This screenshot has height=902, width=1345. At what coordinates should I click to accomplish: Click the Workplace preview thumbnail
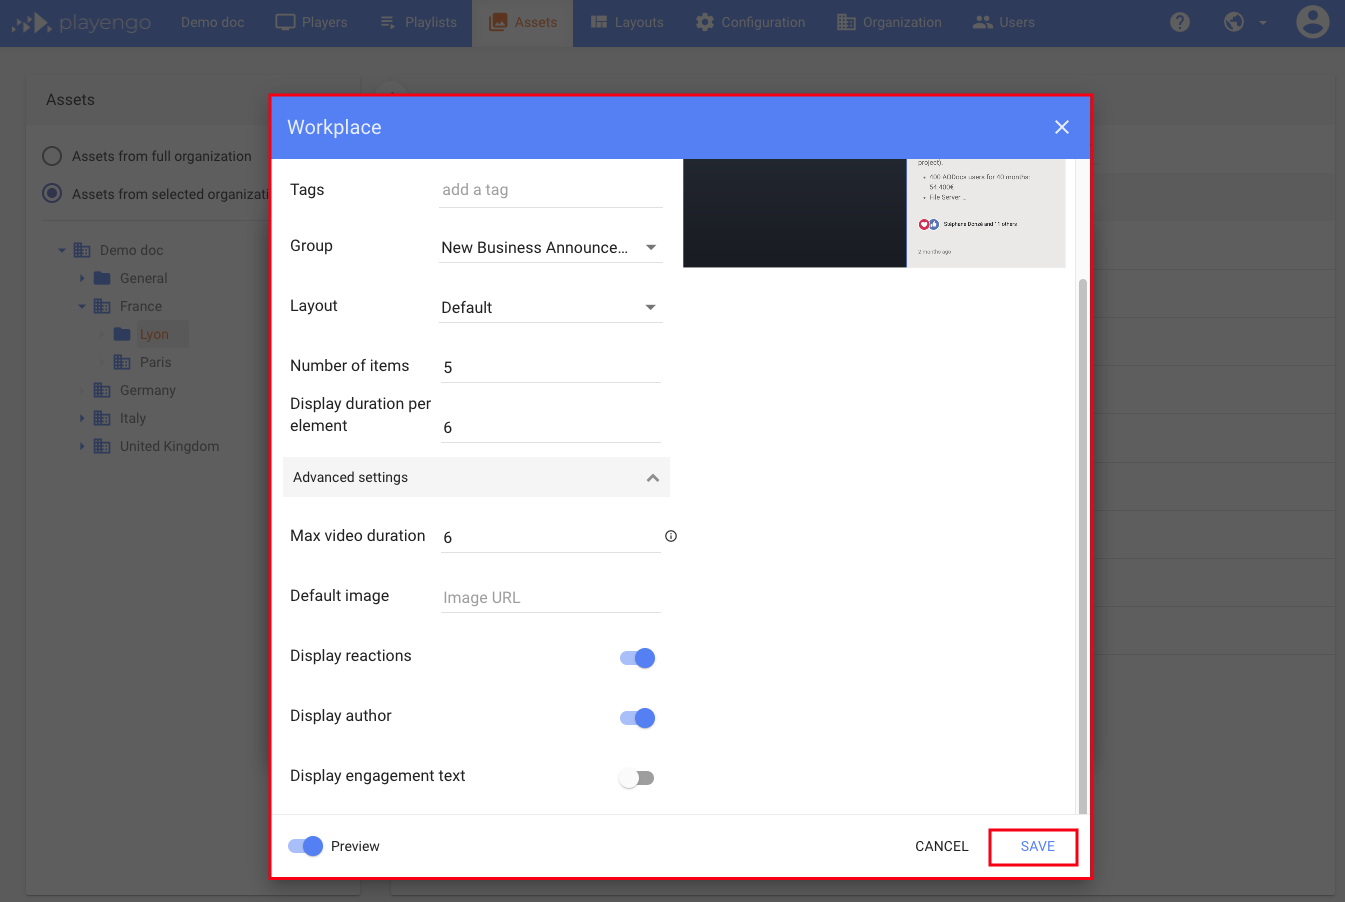click(x=874, y=213)
